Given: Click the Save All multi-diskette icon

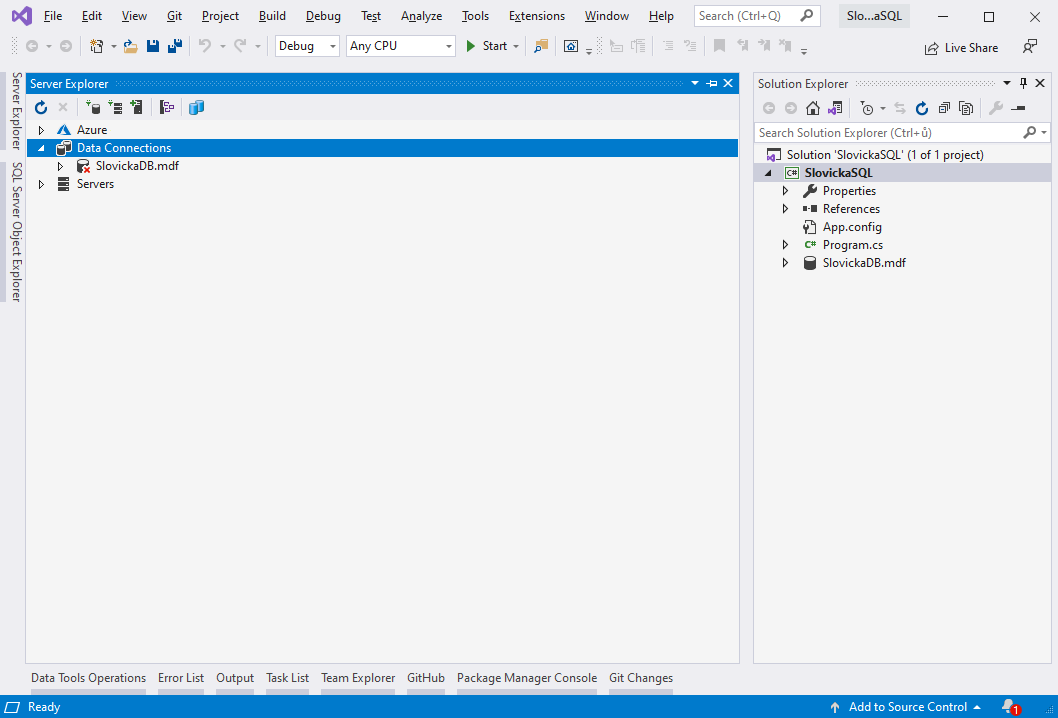Looking at the screenshot, I should pyautogui.click(x=175, y=46).
